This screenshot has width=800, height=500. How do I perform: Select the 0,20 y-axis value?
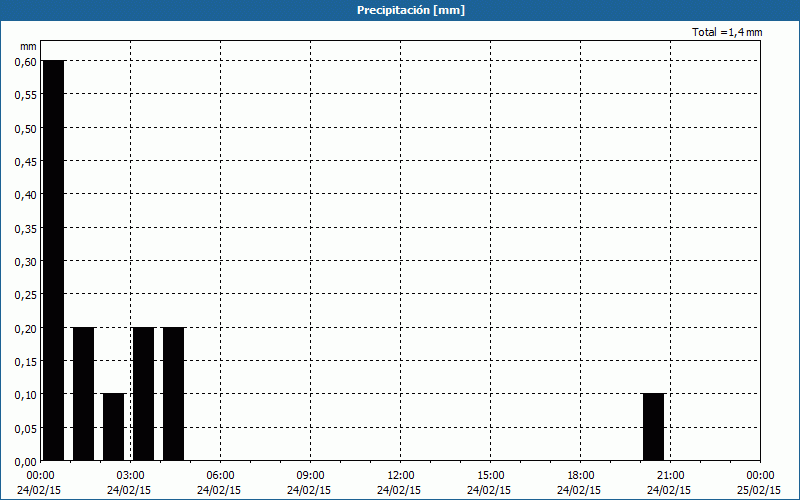point(26,329)
